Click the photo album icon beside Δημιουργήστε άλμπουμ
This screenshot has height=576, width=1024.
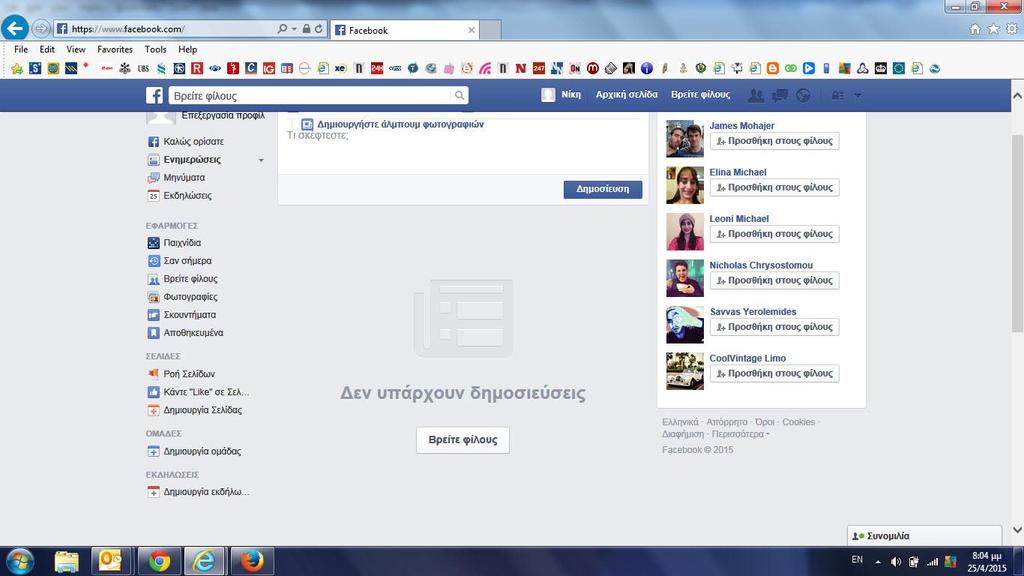(307, 124)
